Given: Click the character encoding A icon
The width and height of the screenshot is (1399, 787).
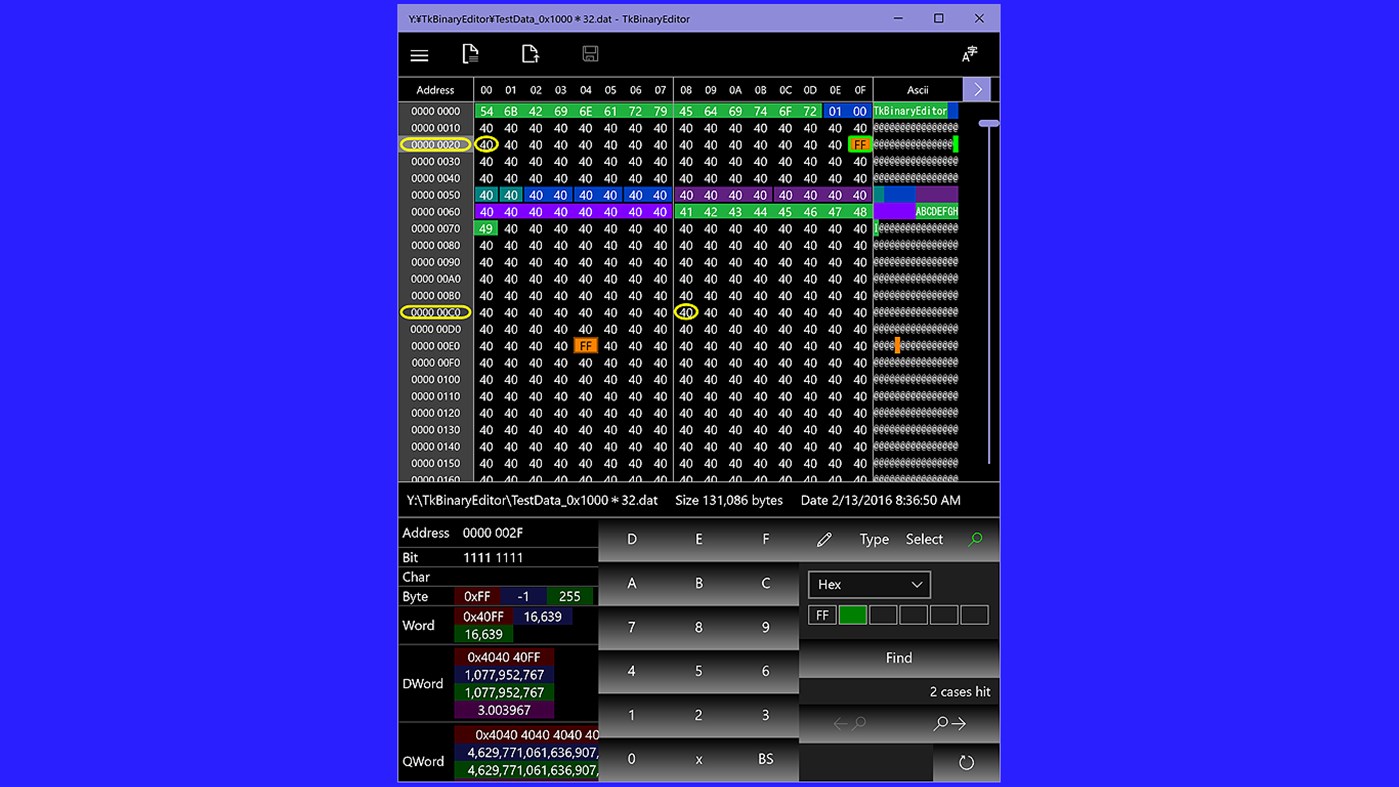Looking at the screenshot, I should point(967,54).
